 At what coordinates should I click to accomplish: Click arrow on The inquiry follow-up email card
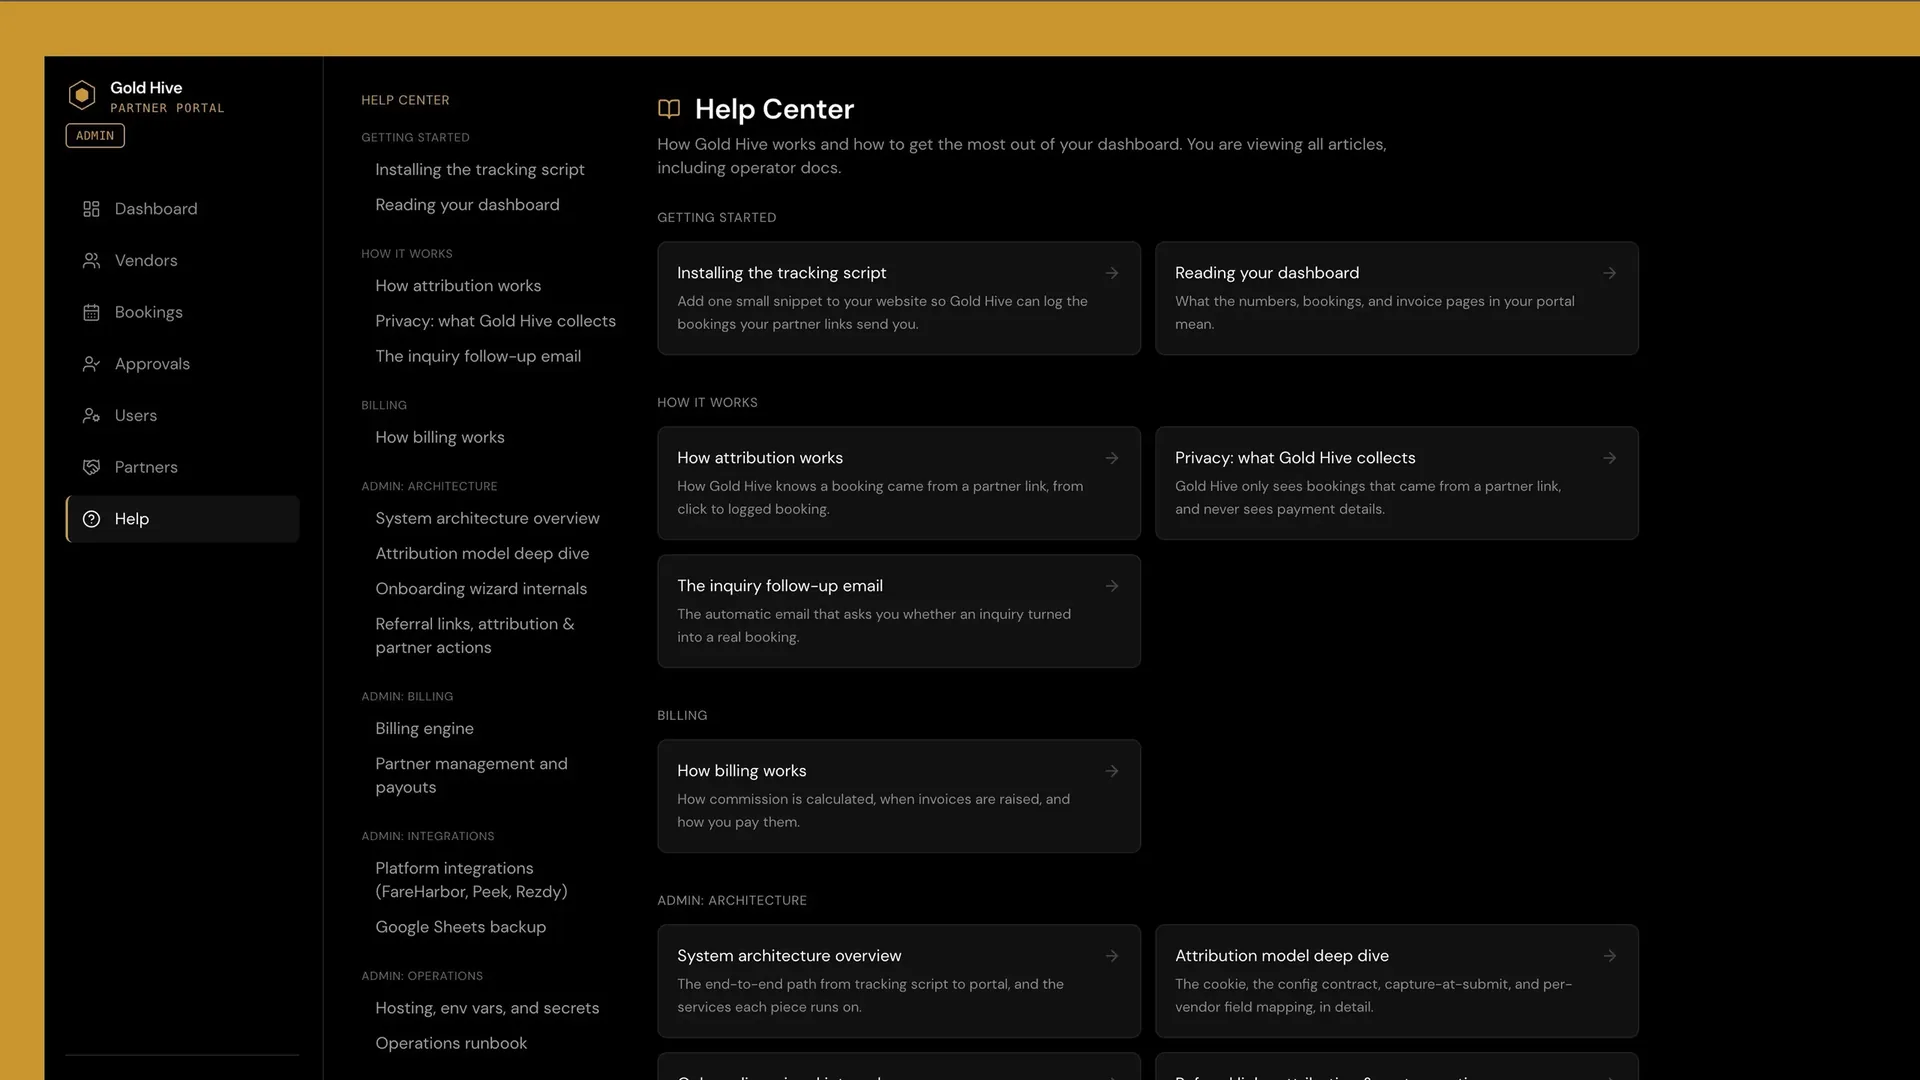1112,586
